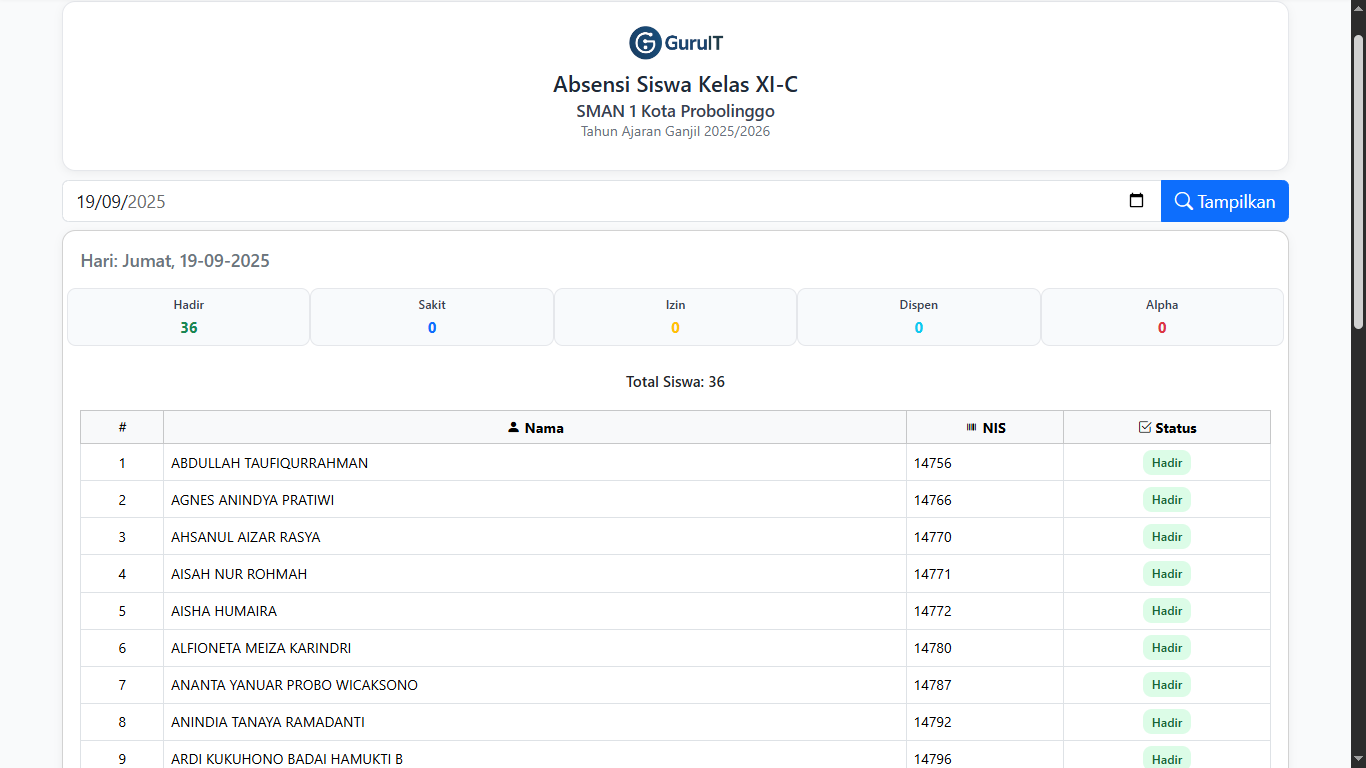
Task: Click the Absensi Siswa Kelas XI-C heading
Action: pyautogui.click(x=675, y=84)
